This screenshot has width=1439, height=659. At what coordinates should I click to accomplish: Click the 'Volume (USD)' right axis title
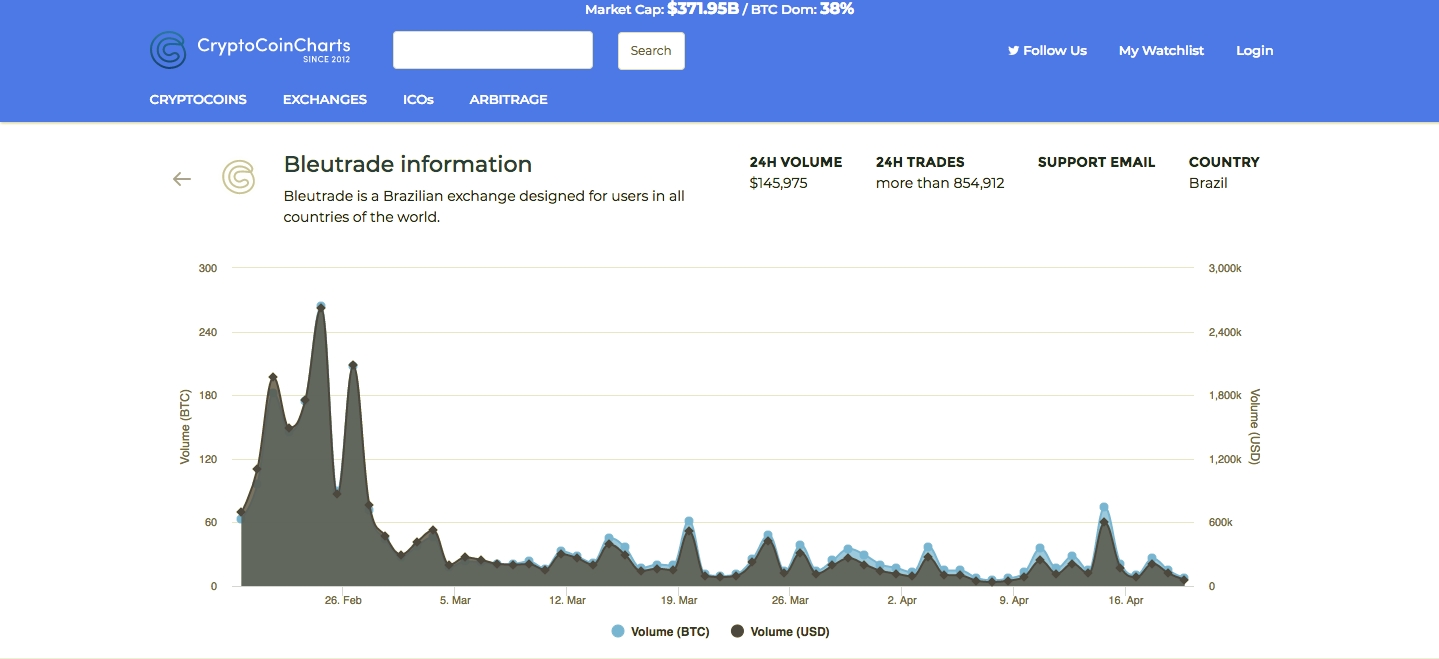pos(1255,427)
